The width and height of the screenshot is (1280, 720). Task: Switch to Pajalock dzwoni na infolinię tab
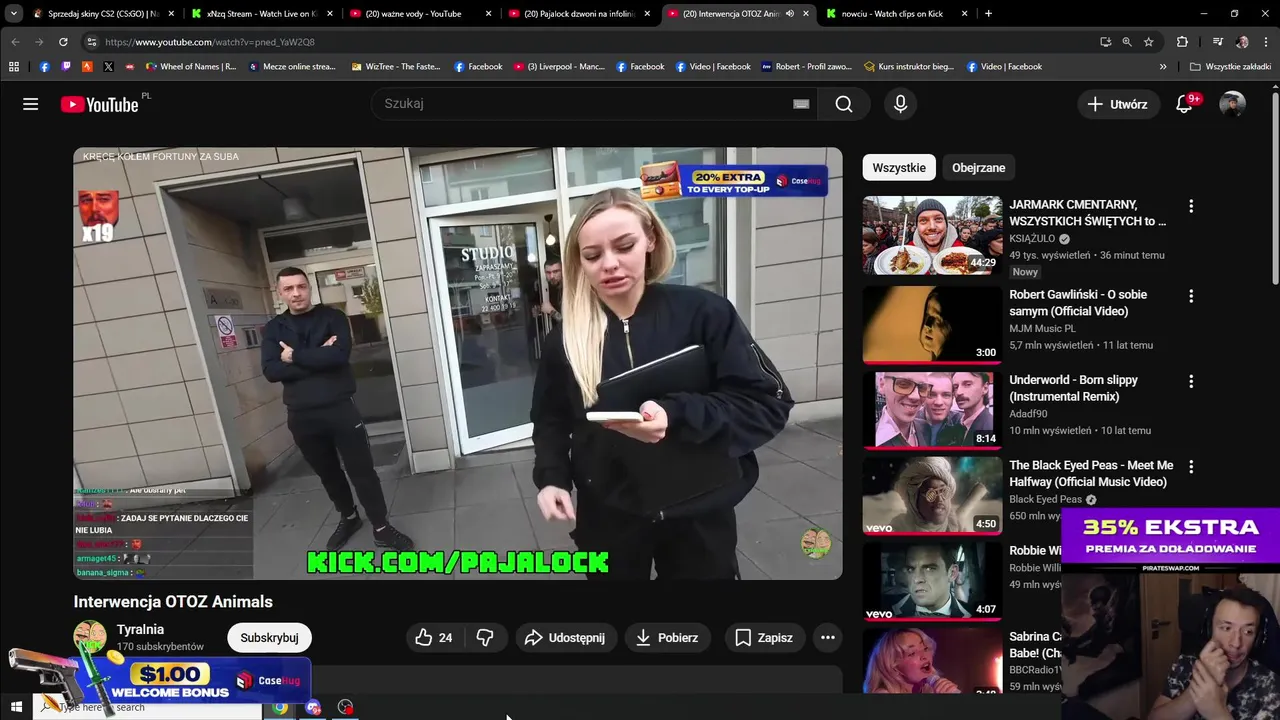point(580,14)
